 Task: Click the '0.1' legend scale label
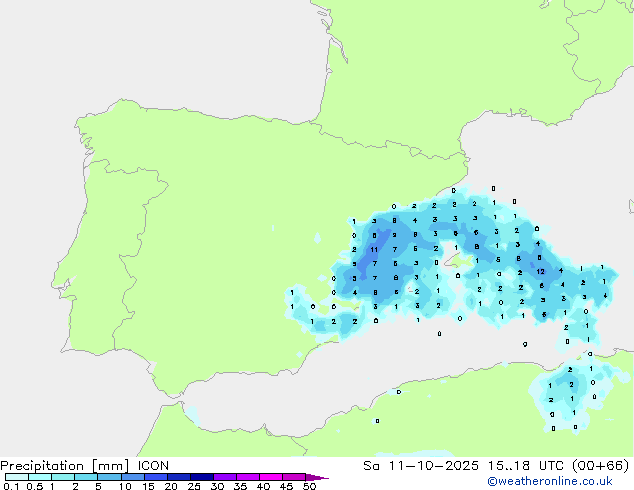pyautogui.click(x=11, y=486)
